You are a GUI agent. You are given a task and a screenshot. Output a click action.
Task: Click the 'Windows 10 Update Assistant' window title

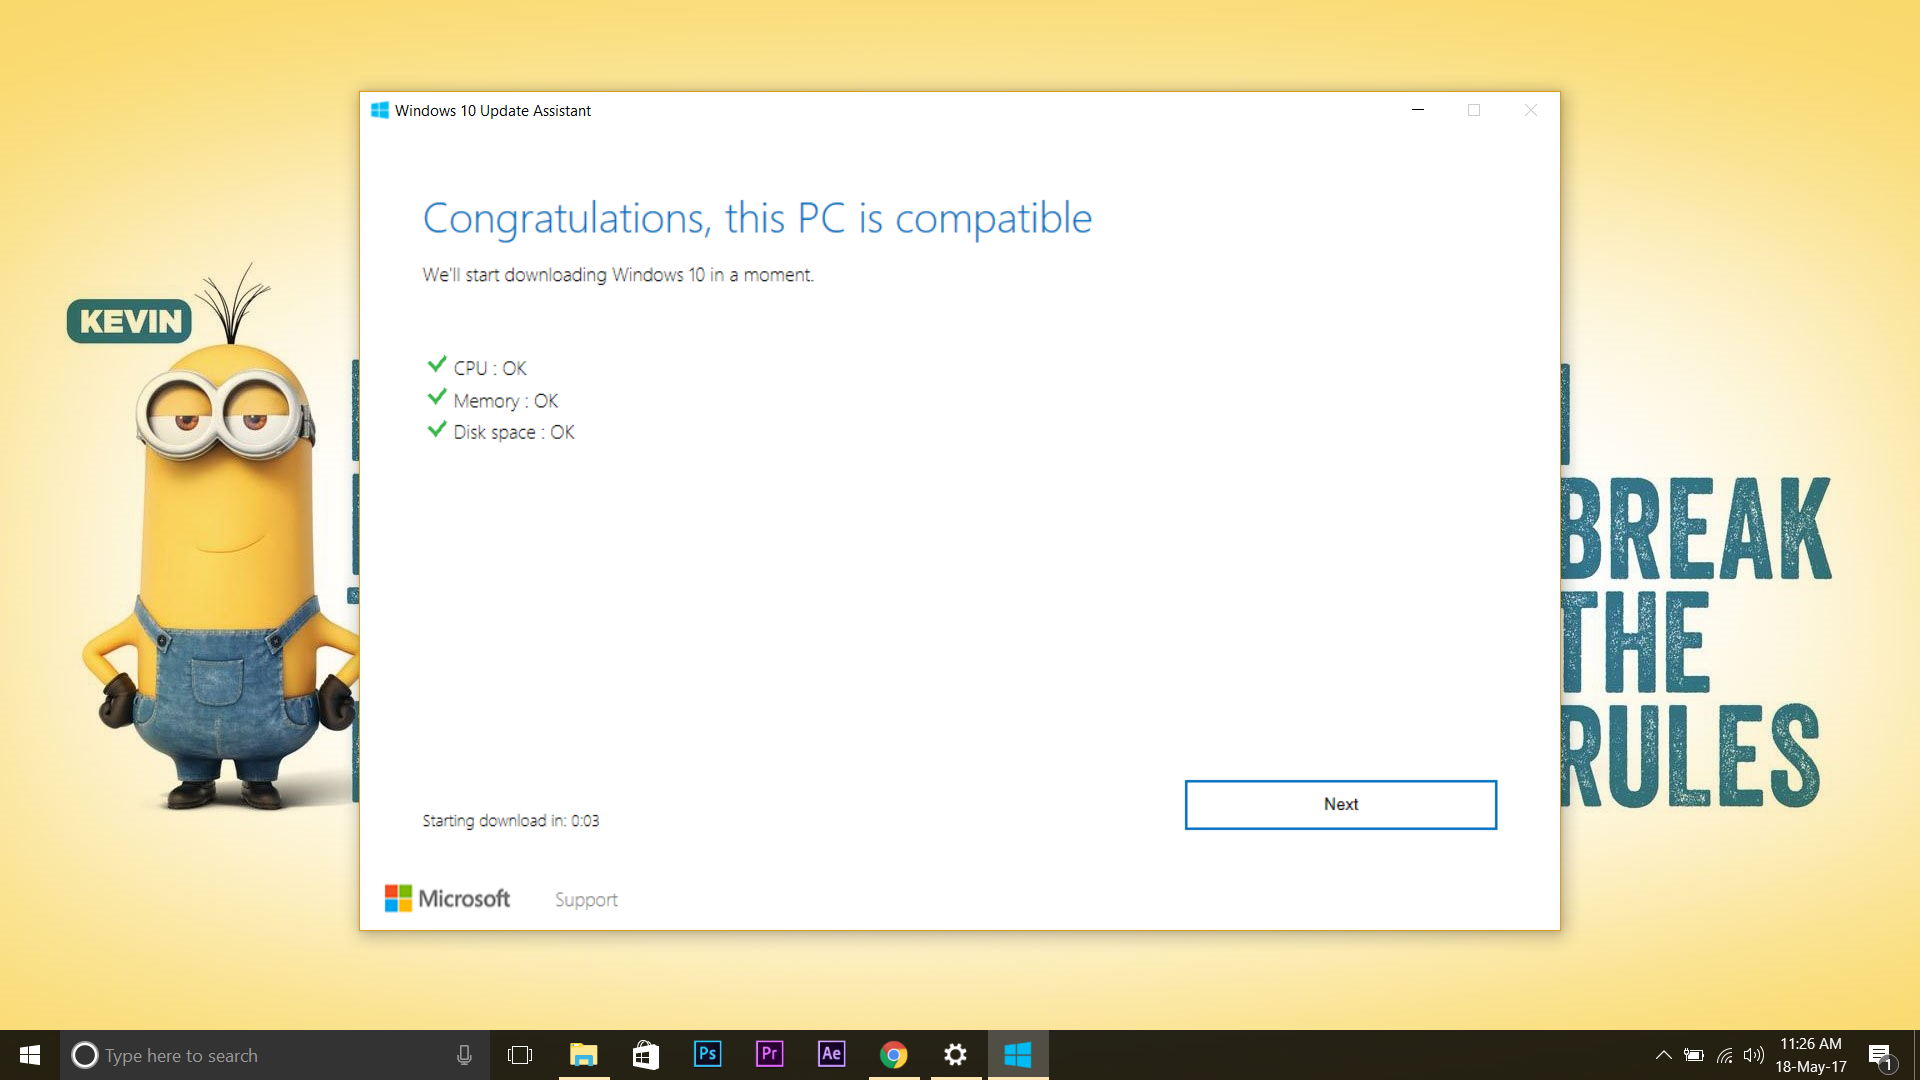coord(493,111)
